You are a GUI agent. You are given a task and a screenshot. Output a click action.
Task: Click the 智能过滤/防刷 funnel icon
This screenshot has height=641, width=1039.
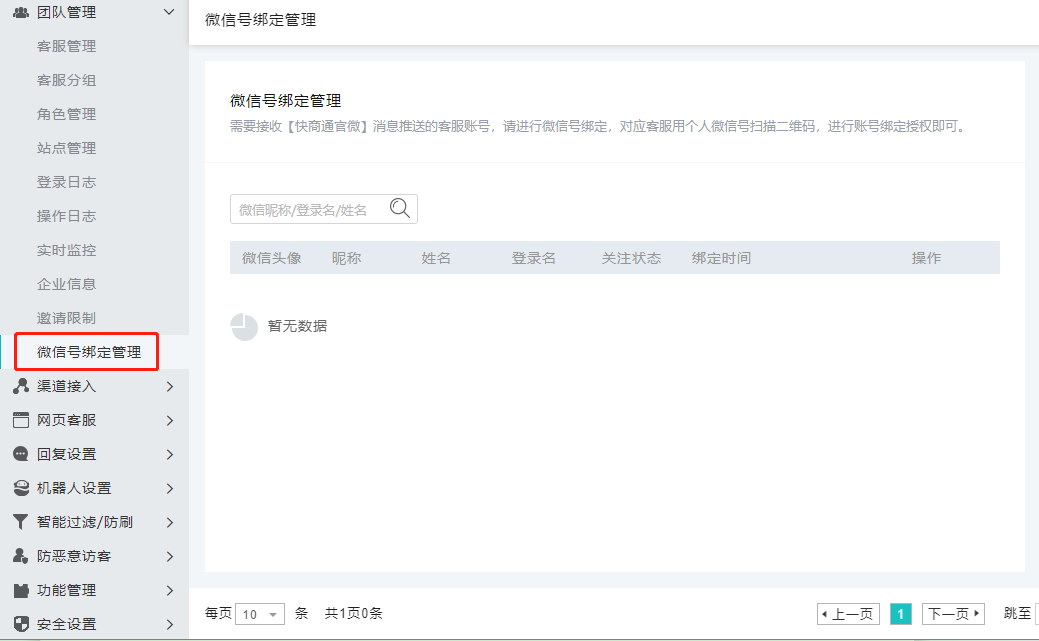point(20,522)
